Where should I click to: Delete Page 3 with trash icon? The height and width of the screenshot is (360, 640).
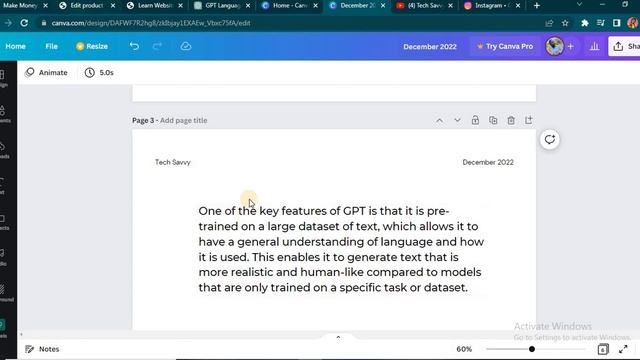coord(511,120)
